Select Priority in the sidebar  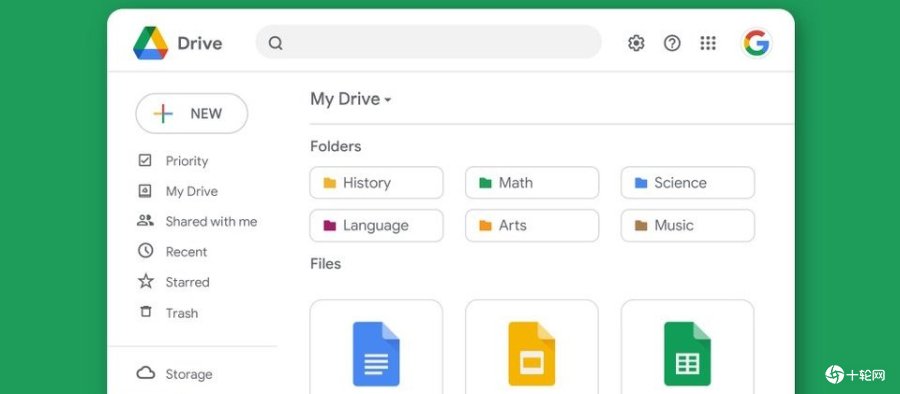(187, 161)
